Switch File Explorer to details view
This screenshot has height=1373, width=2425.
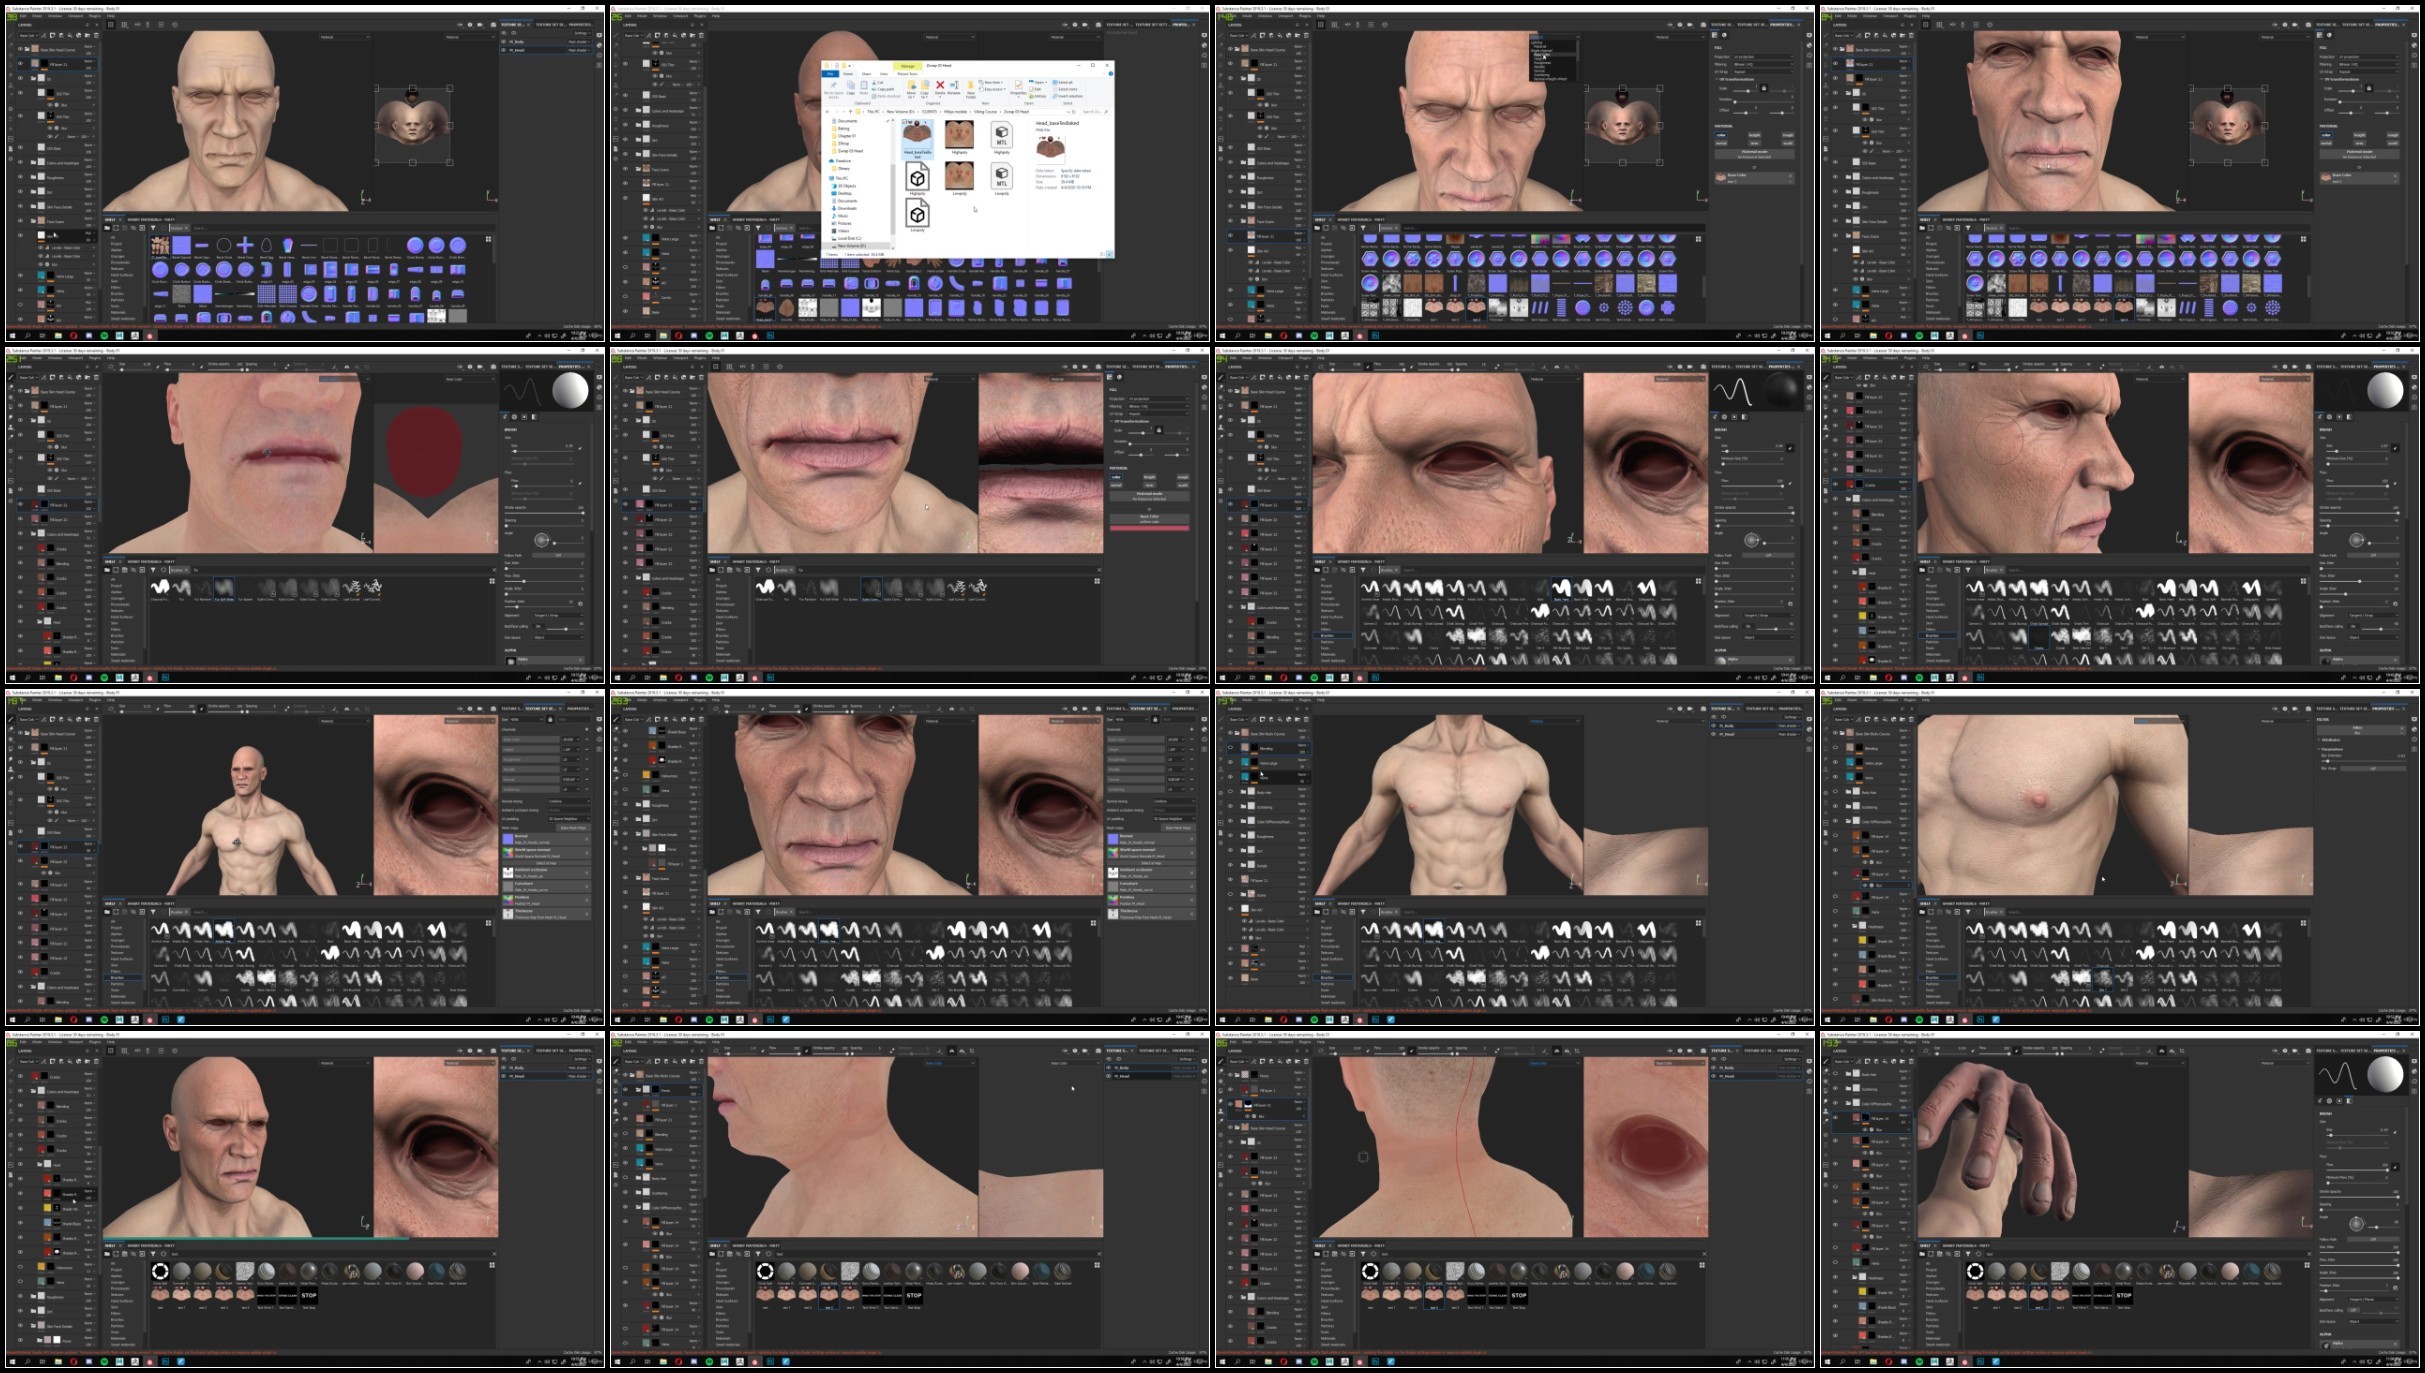1102,254
